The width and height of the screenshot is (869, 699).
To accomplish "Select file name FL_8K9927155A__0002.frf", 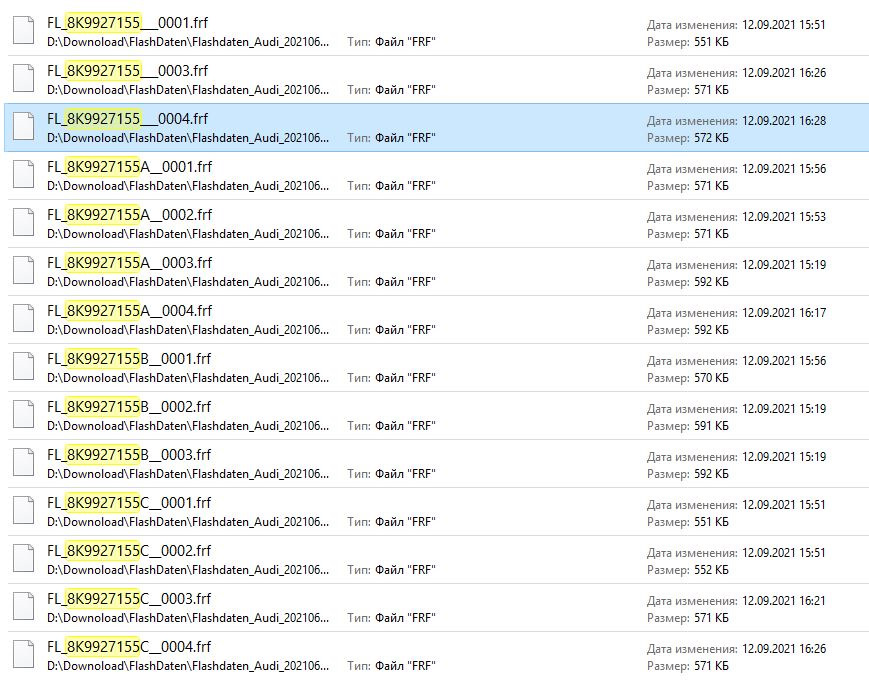I will [130, 215].
